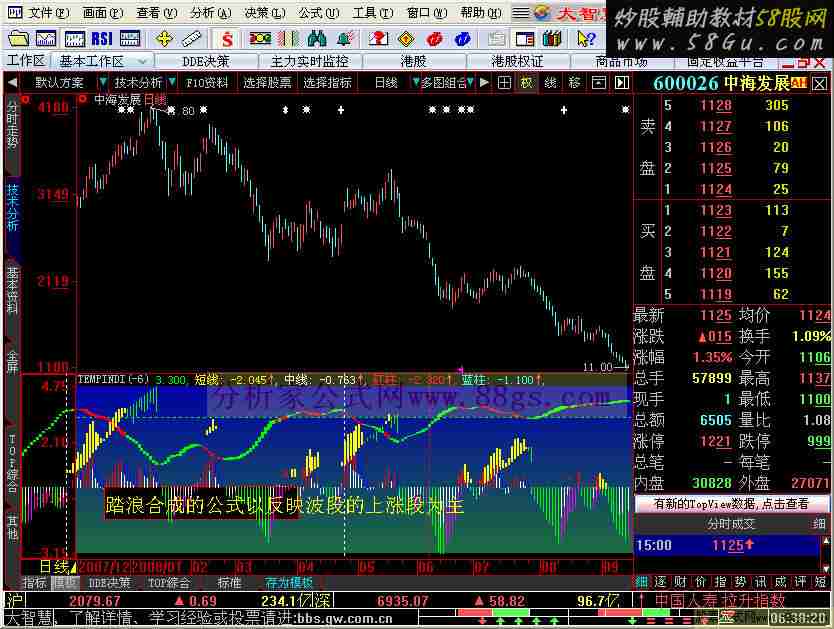Switch to the 主力实时监控 tab
Viewport: 834px width, 629px height.
310,62
